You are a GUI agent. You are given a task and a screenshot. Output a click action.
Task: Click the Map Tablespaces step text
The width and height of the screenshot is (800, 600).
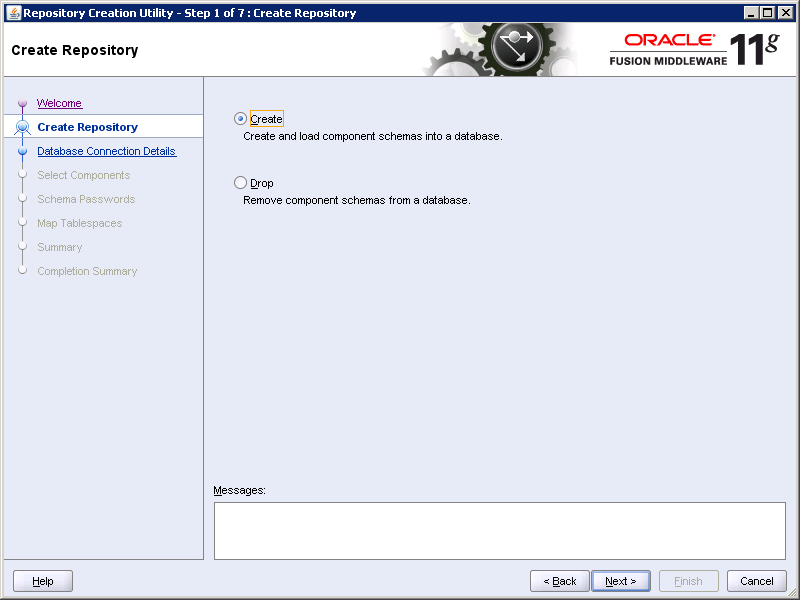tap(80, 223)
